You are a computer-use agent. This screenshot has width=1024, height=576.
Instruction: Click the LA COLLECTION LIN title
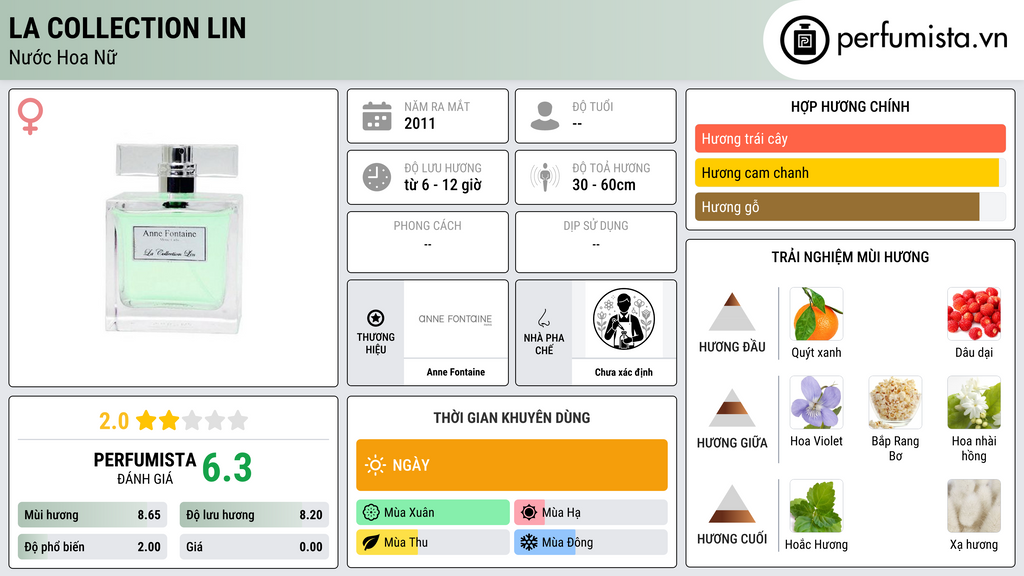127,28
